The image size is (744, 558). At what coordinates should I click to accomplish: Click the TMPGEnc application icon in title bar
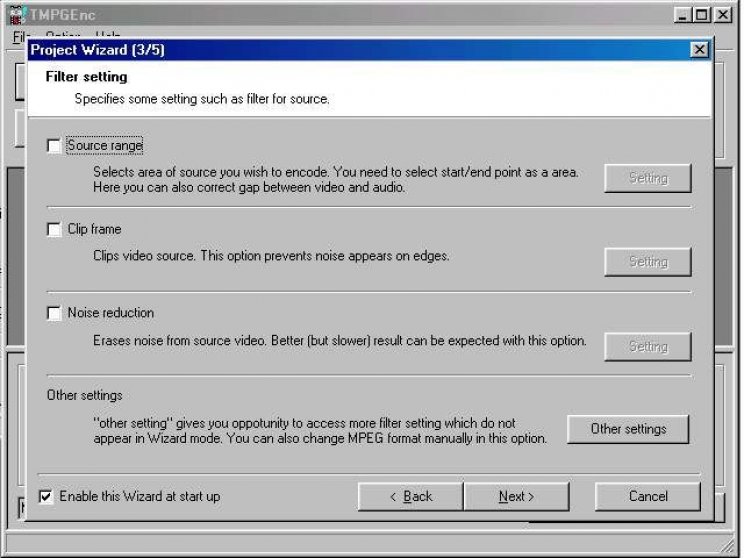coord(17,15)
